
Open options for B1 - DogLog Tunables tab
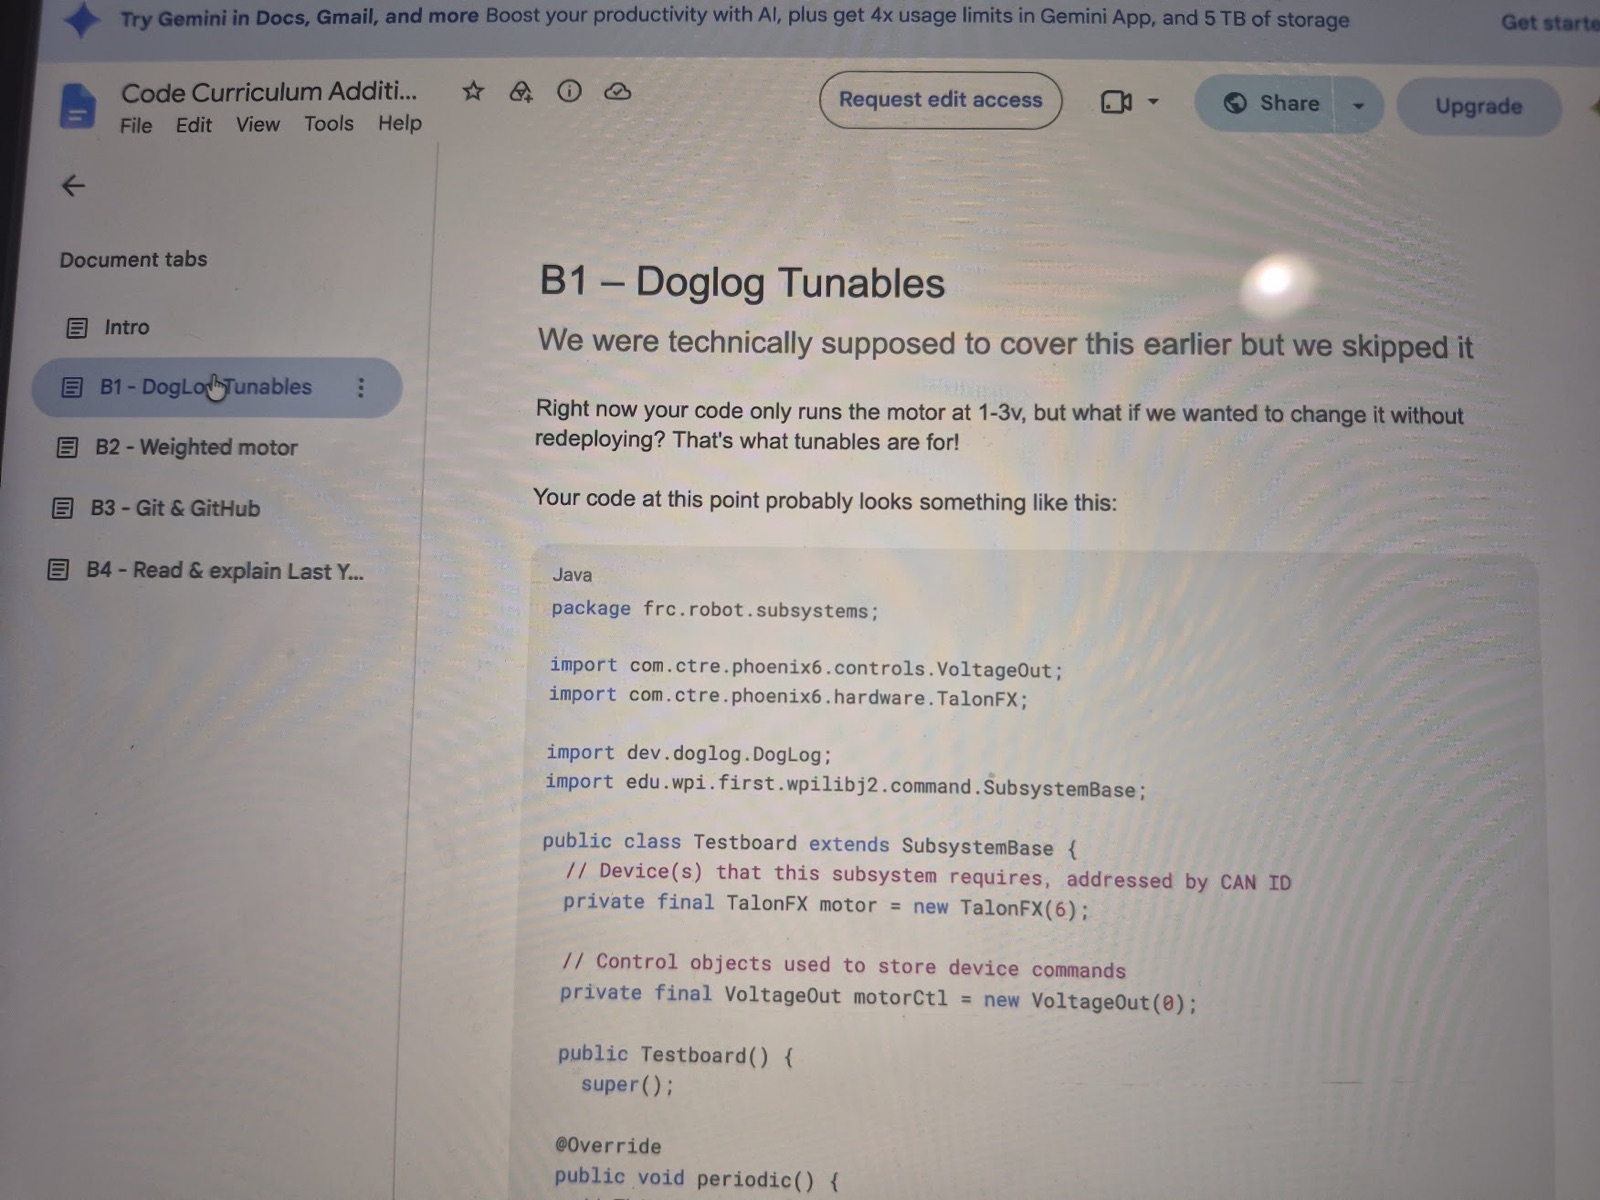point(361,388)
